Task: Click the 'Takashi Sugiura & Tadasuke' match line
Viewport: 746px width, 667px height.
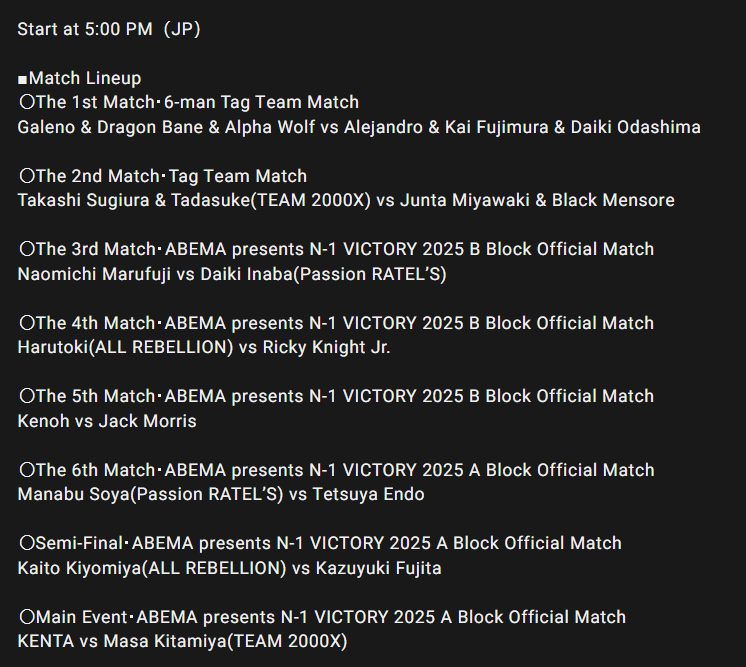Action: coord(346,200)
